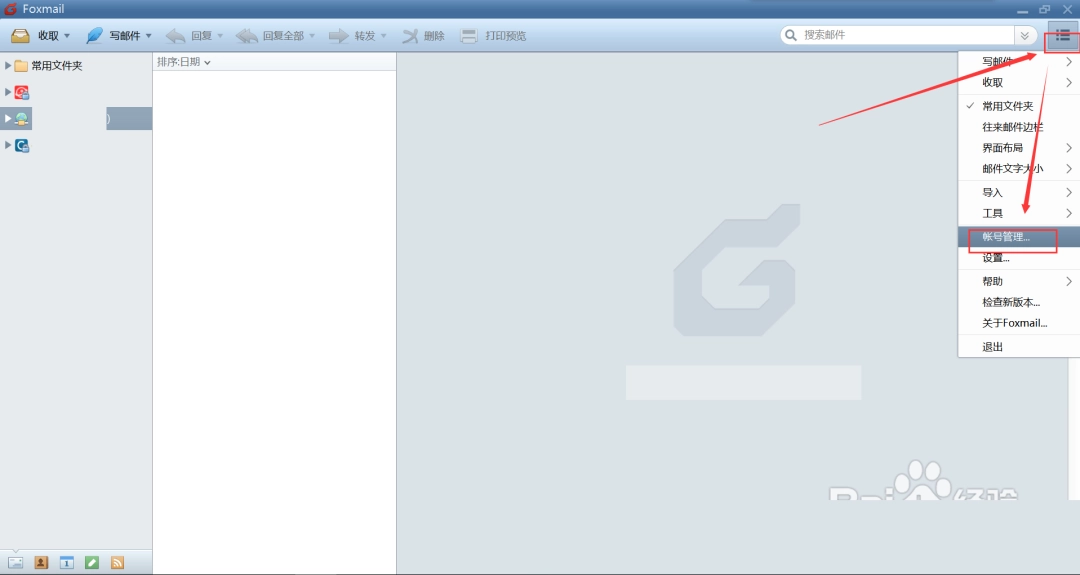
Task: Expand the blue account icon's tree node
Action: click(8, 145)
